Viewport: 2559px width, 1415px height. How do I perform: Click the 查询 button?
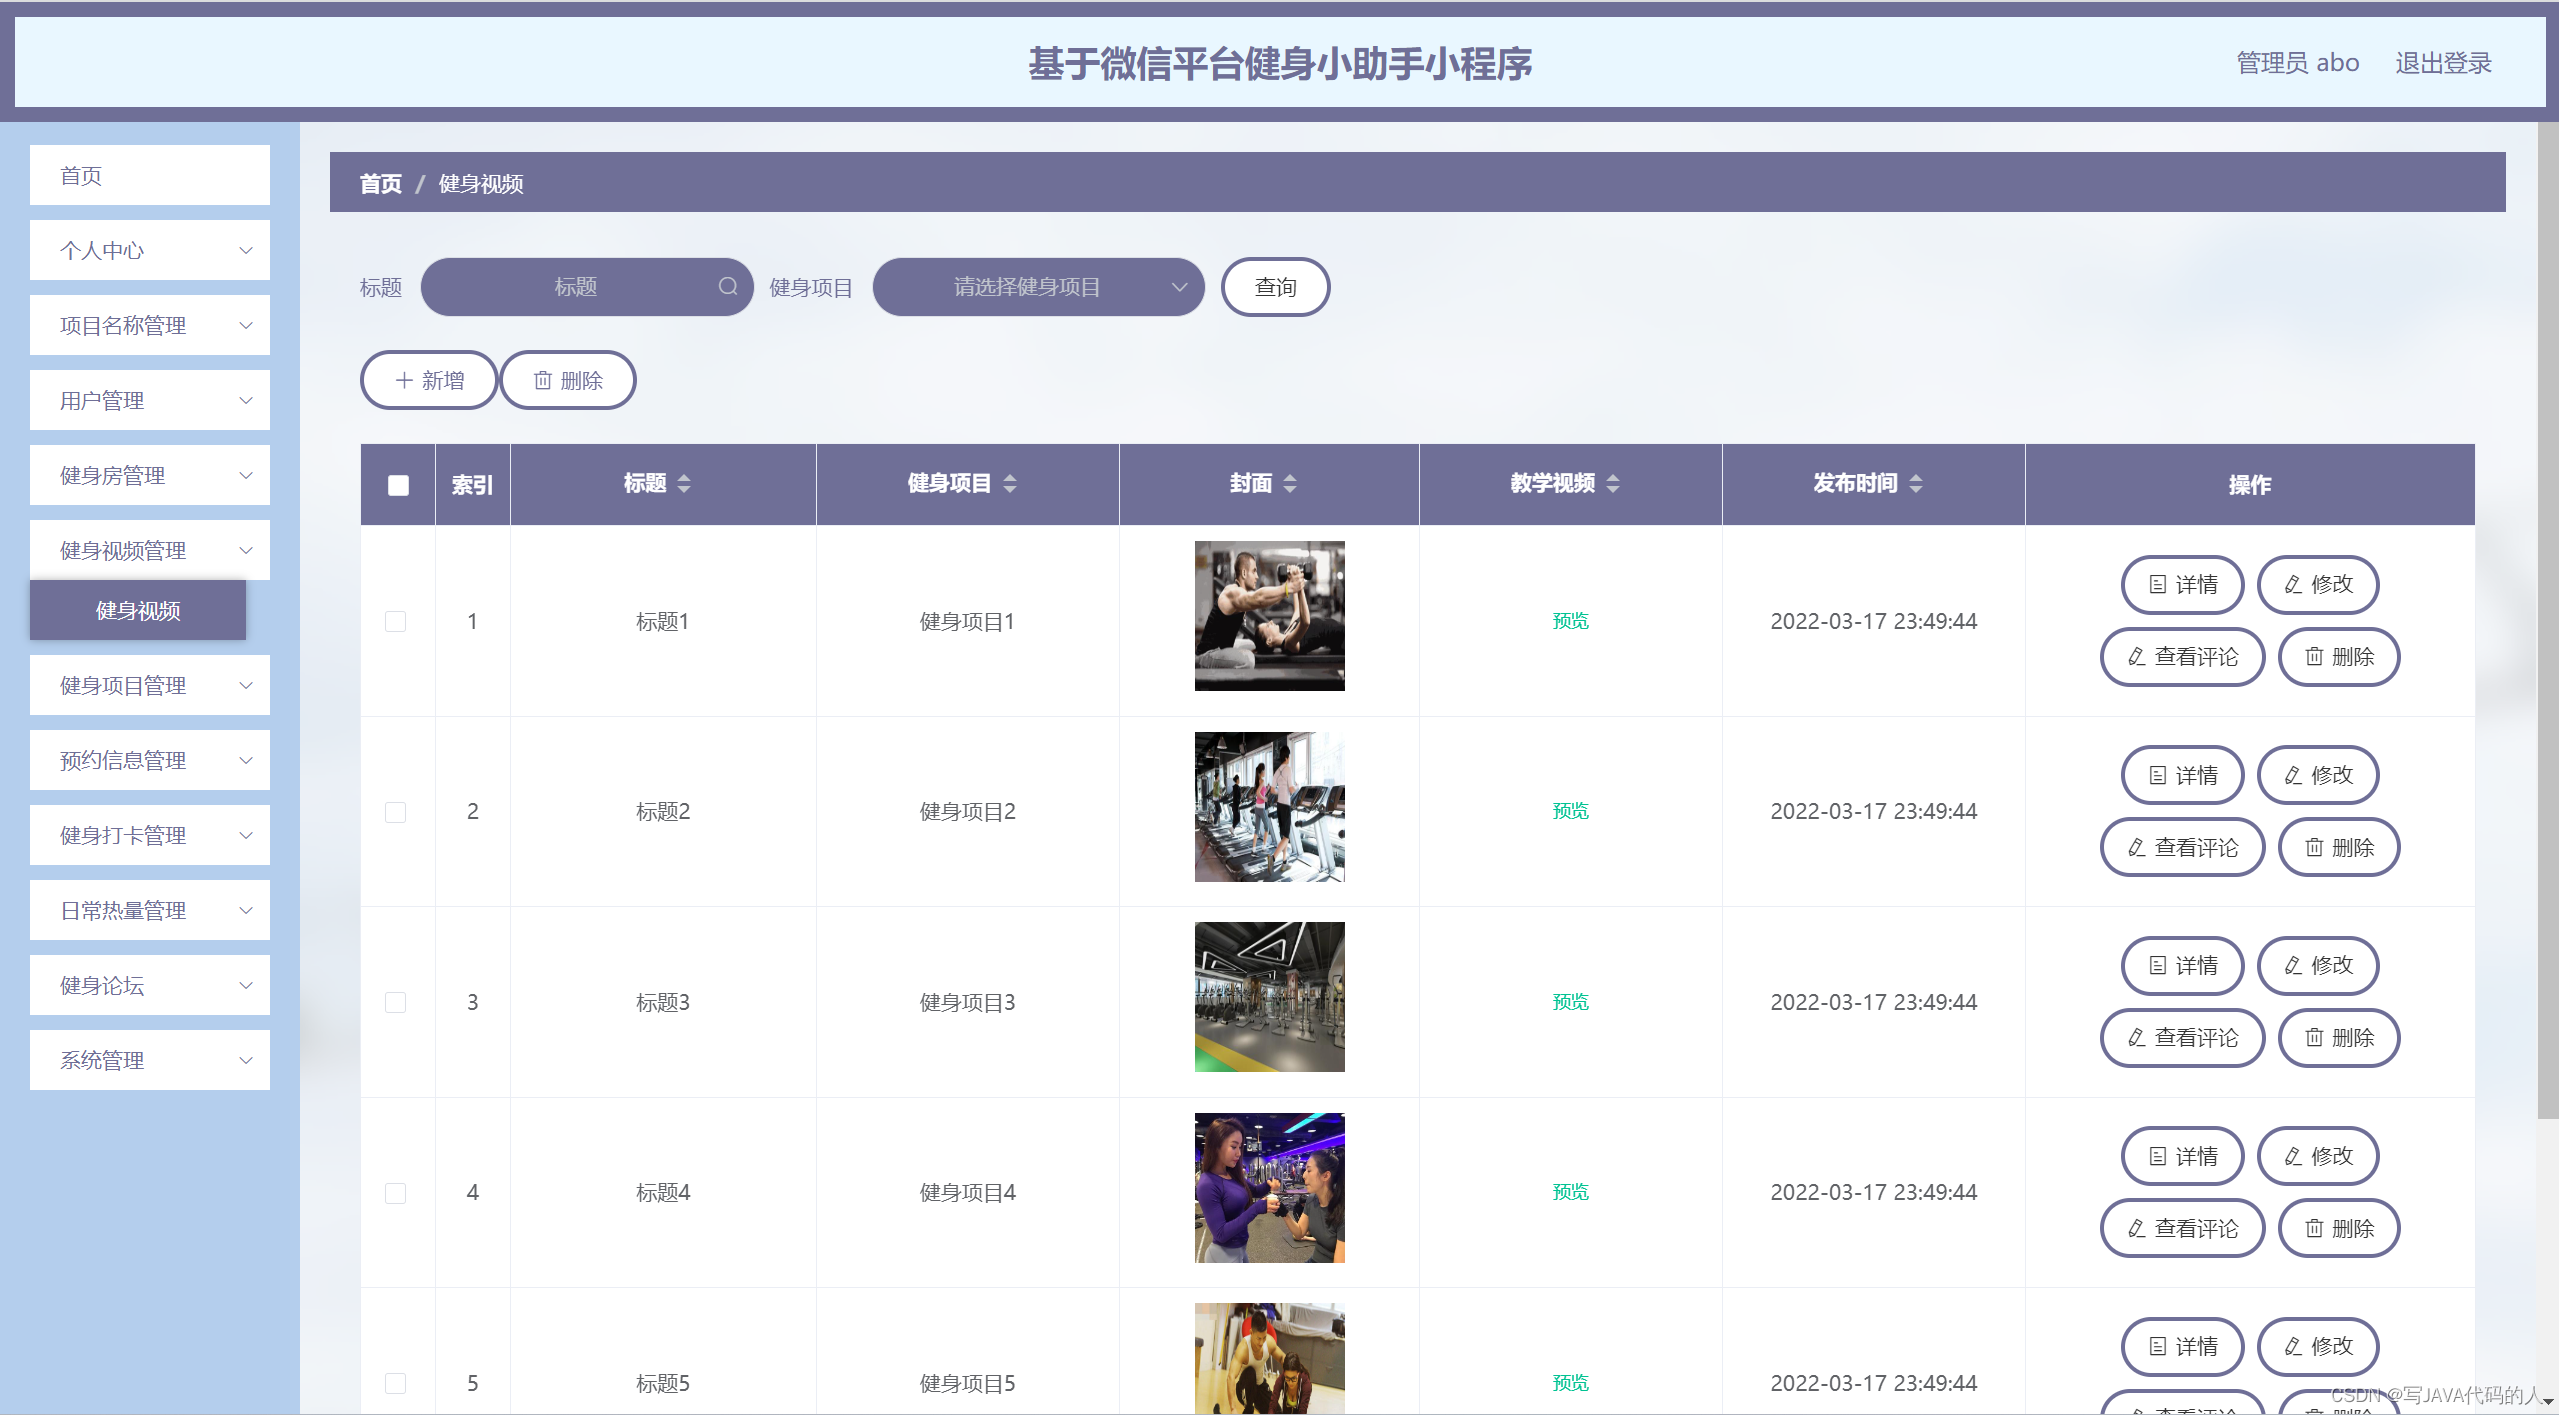tap(1275, 287)
